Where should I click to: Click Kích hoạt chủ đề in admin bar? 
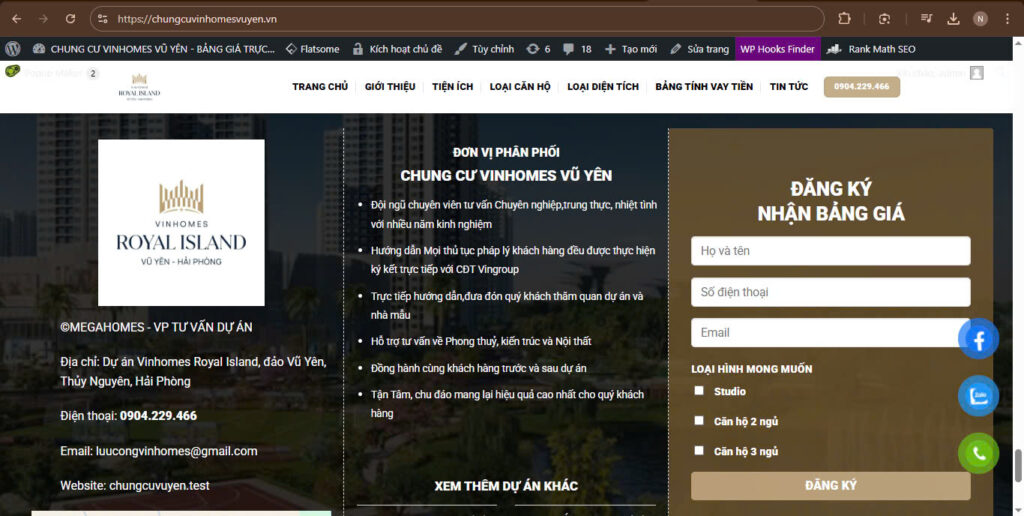[397, 49]
